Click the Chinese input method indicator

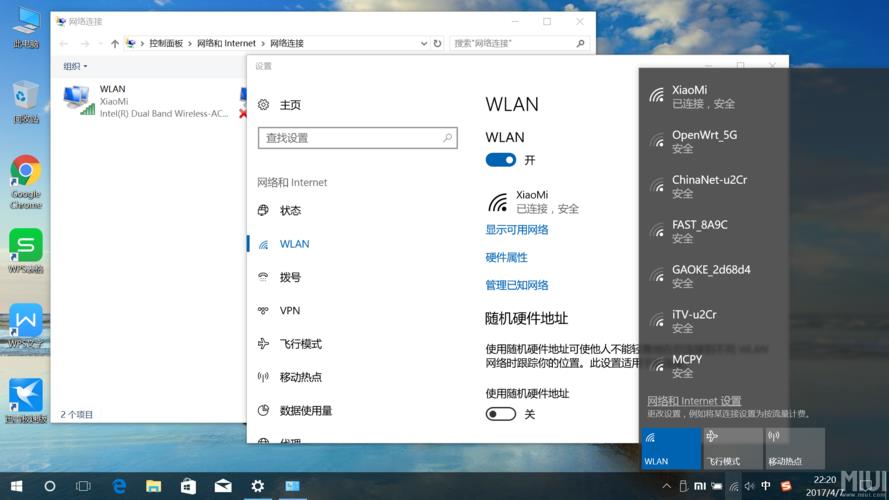coord(766,486)
